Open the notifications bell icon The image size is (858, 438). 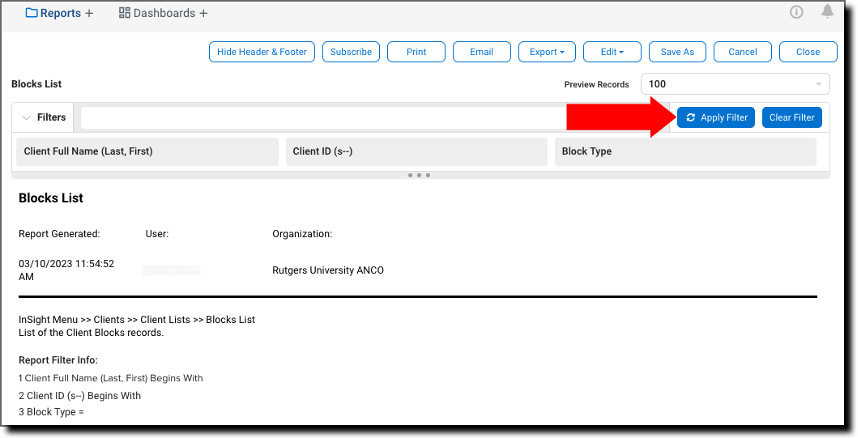[x=827, y=12]
